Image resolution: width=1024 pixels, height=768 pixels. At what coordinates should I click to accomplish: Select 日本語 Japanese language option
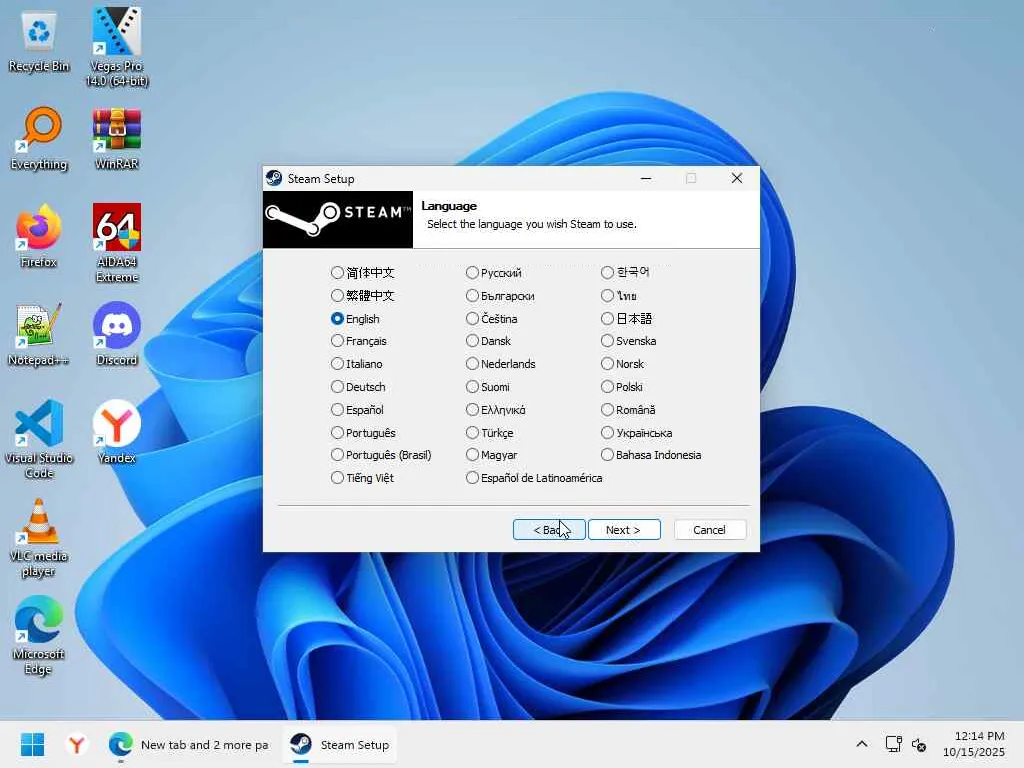tap(627, 319)
